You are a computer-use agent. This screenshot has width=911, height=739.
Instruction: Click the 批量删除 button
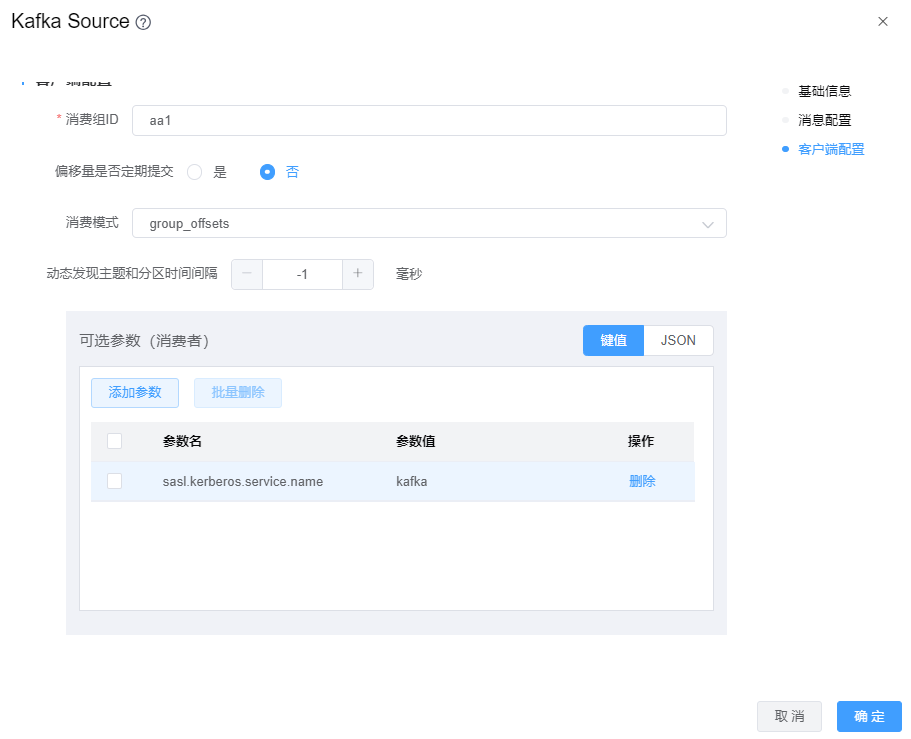click(x=238, y=393)
